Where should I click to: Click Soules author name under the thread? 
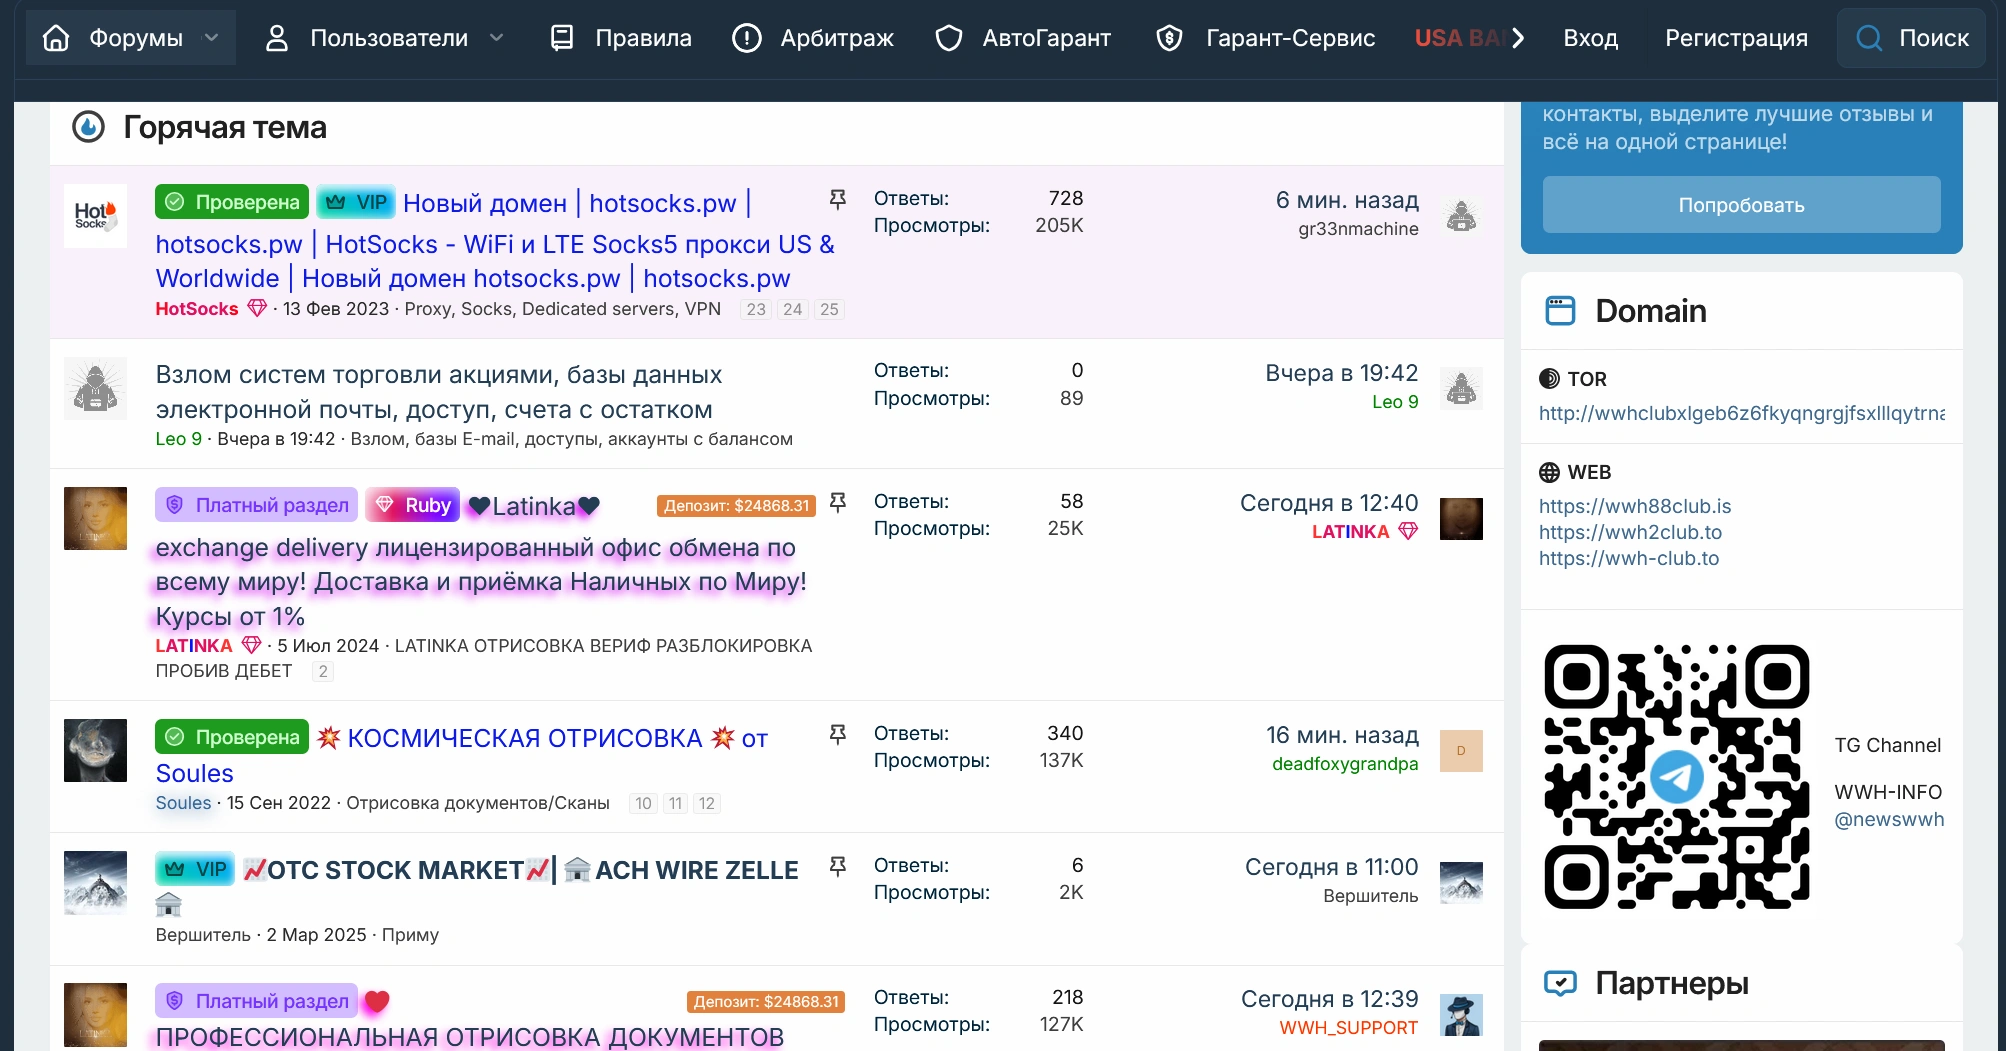[183, 803]
